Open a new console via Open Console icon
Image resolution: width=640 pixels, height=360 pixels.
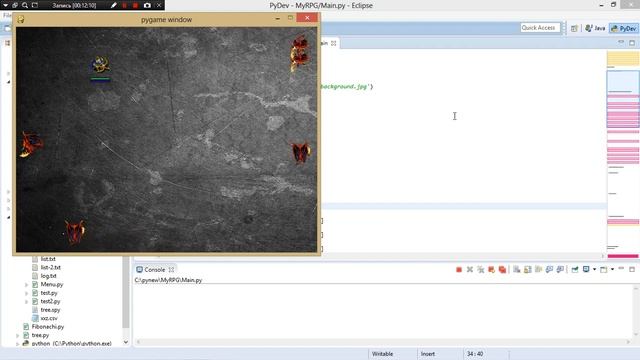[x=604, y=269]
